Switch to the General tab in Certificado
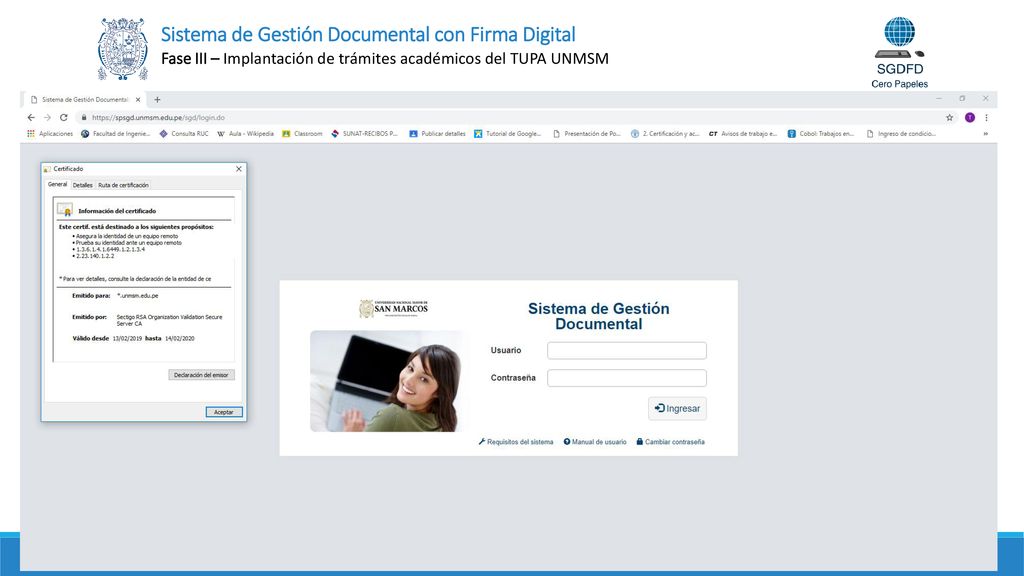Screen dimensions: 1024x576 click(x=57, y=185)
